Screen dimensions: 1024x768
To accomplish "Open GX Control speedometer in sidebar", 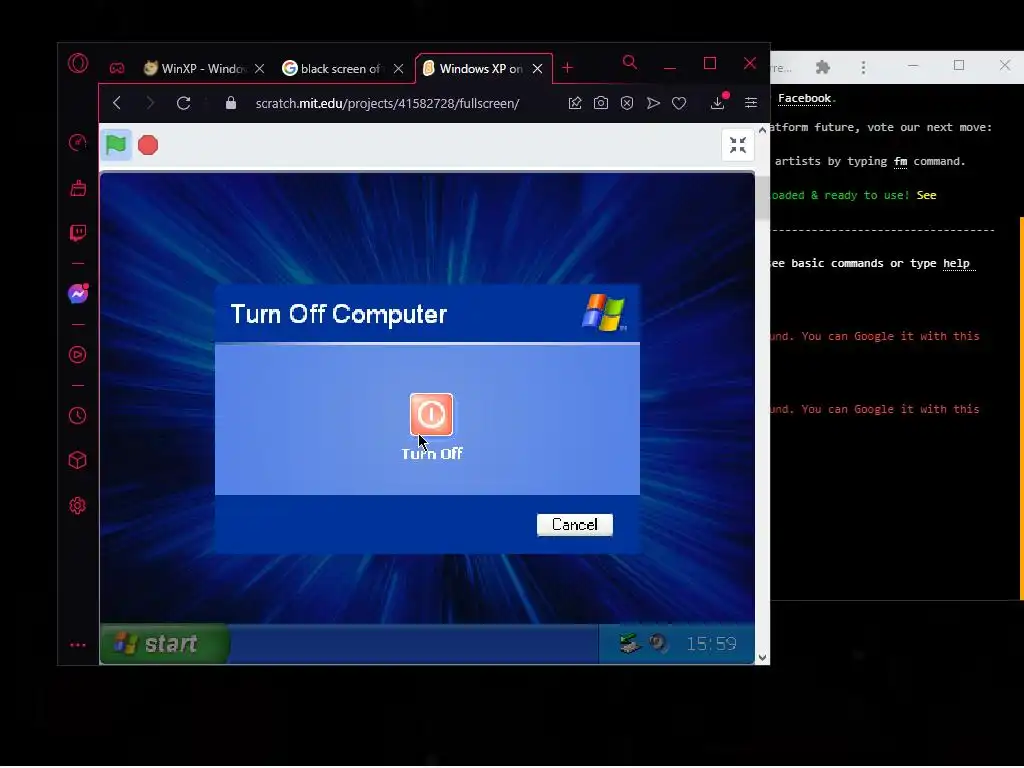I will tap(78, 142).
